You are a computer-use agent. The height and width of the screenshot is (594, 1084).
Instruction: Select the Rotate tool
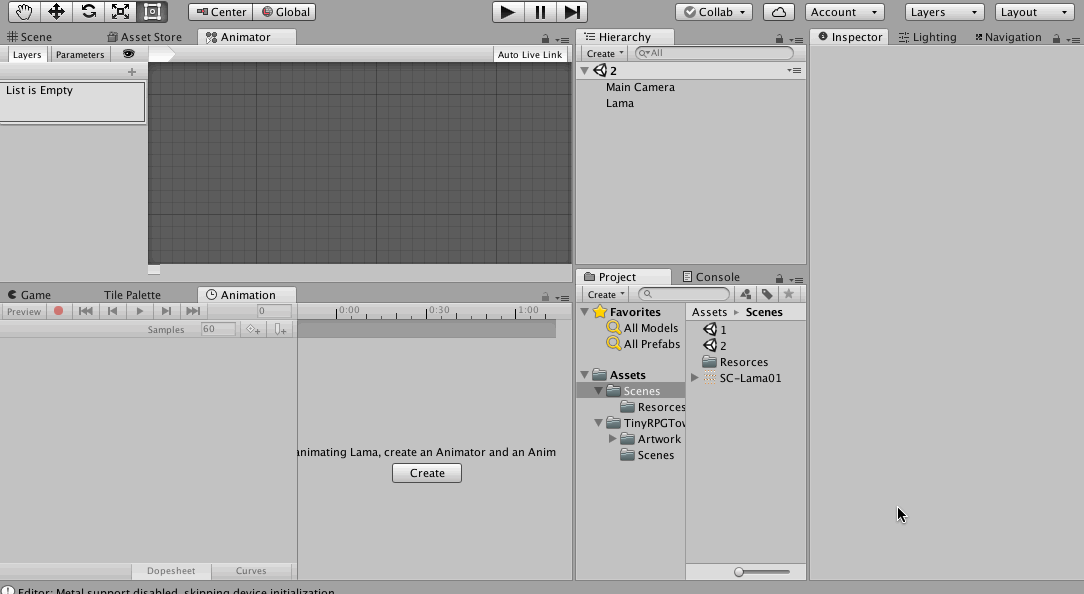[88, 12]
